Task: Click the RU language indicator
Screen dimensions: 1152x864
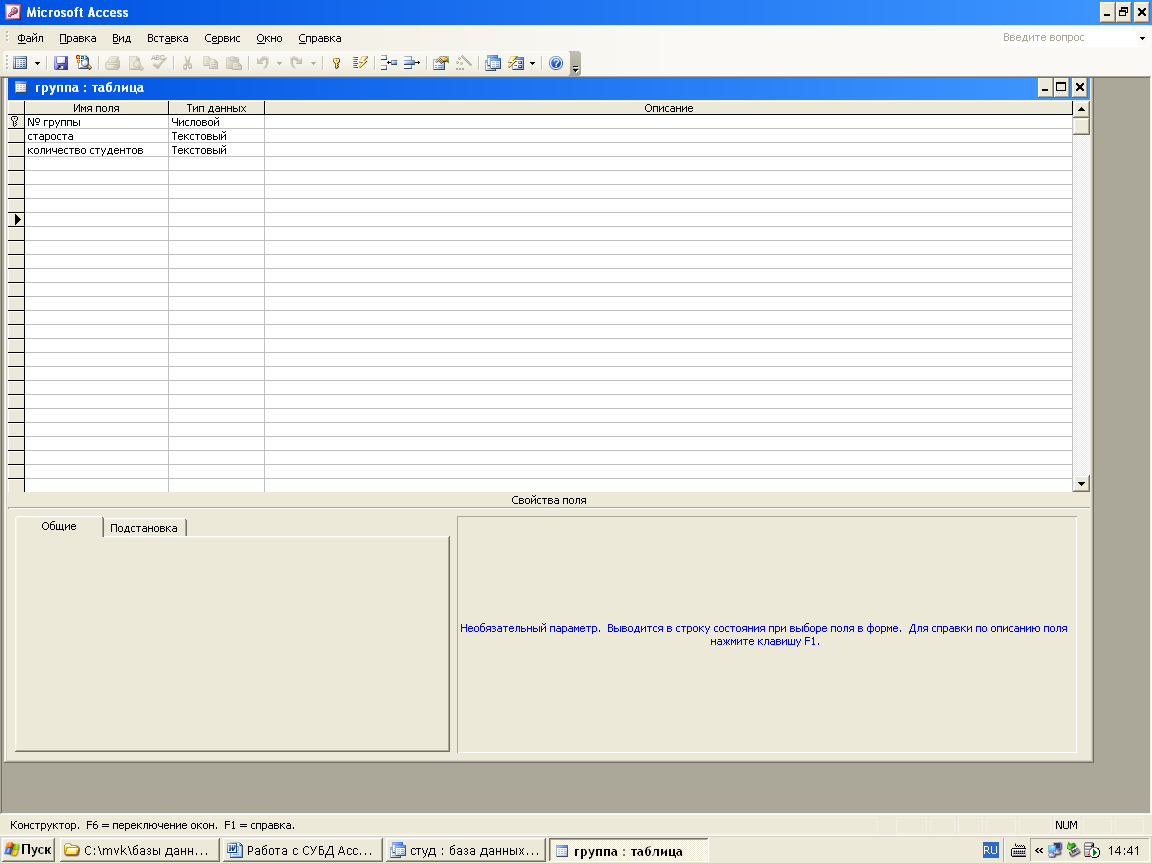Action: [x=990, y=850]
